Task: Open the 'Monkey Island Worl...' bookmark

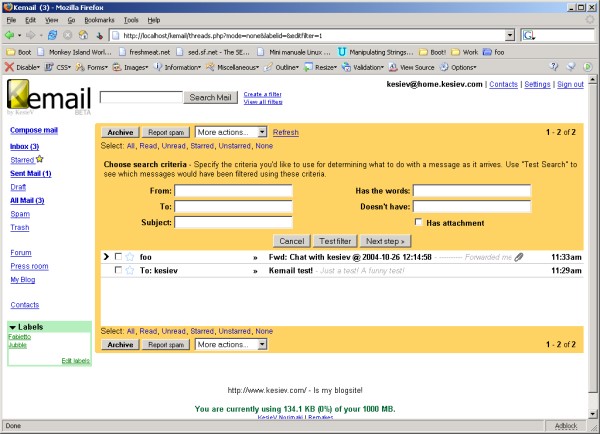Action: 75,52
